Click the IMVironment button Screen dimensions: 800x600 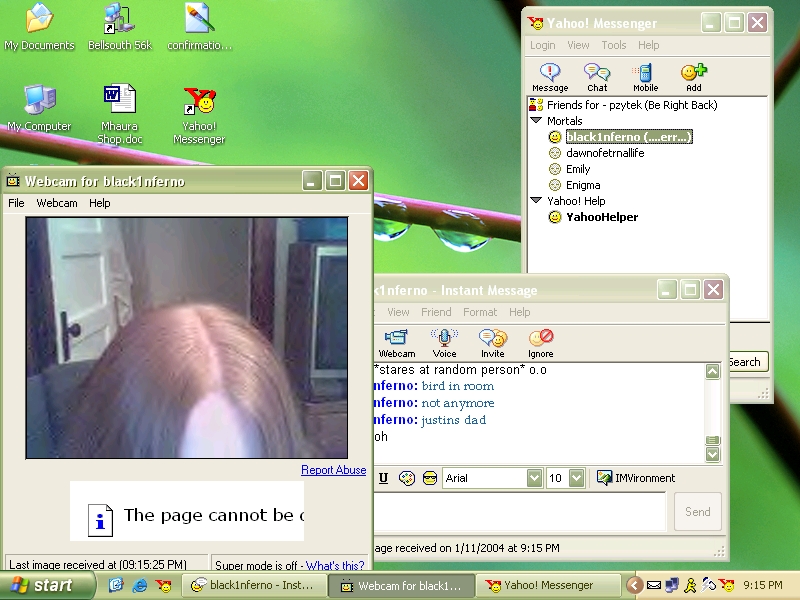click(x=636, y=478)
